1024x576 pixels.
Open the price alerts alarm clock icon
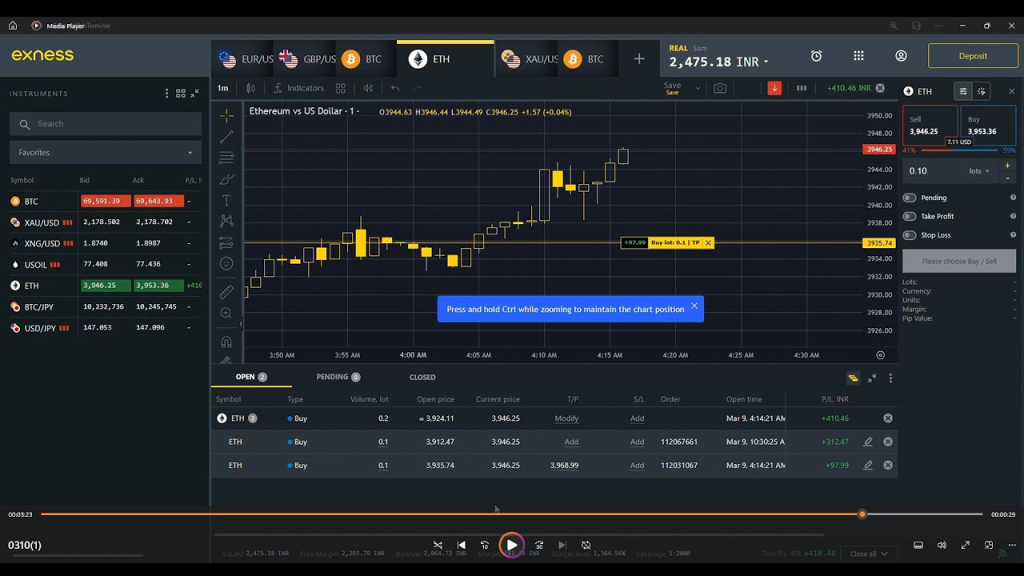click(816, 56)
